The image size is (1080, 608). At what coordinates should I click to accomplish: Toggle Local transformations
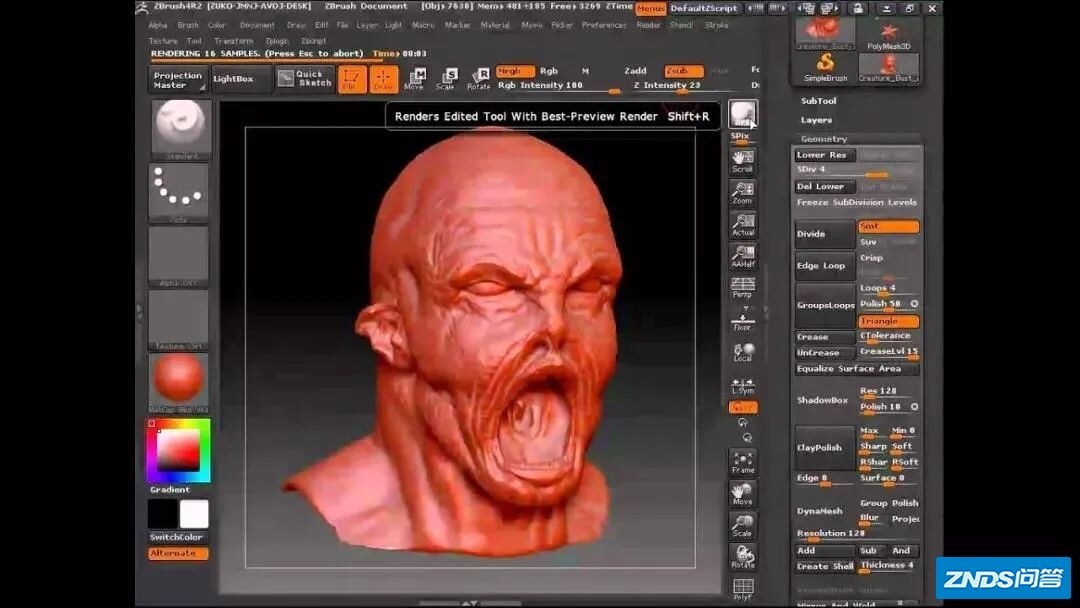pyautogui.click(x=742, y=353)
